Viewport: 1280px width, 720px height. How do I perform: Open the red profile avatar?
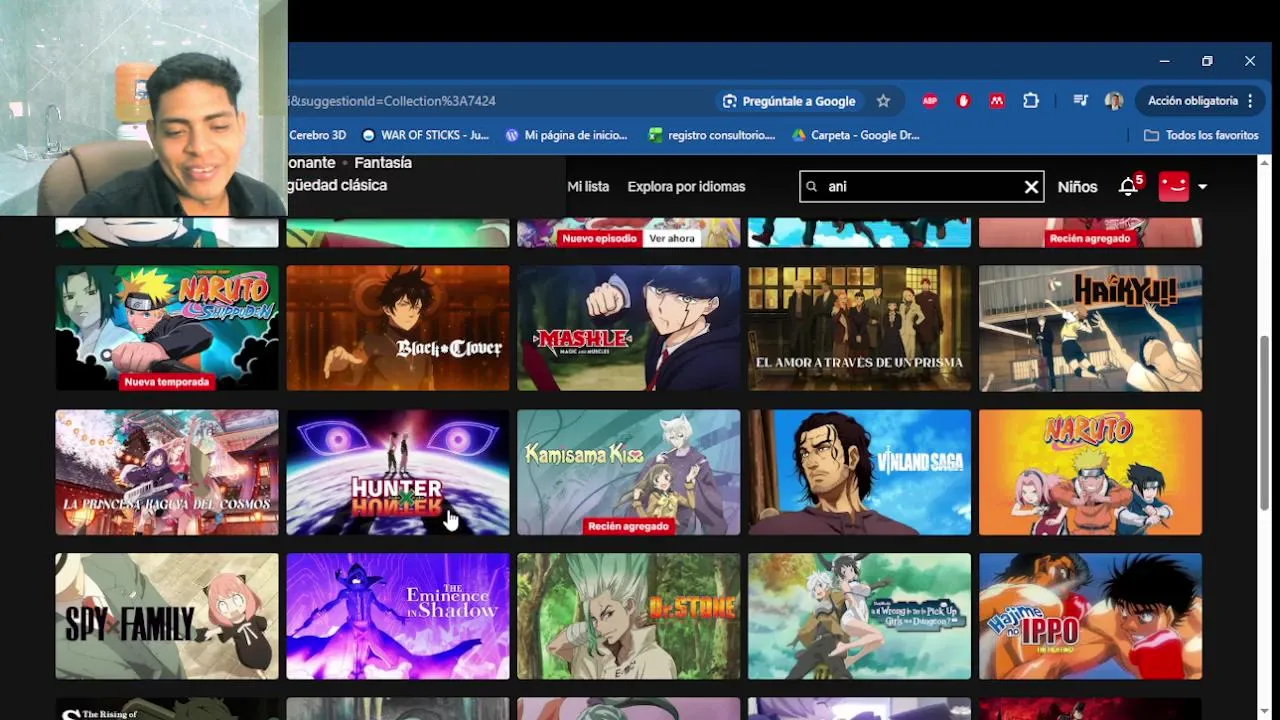point(1174,187)
